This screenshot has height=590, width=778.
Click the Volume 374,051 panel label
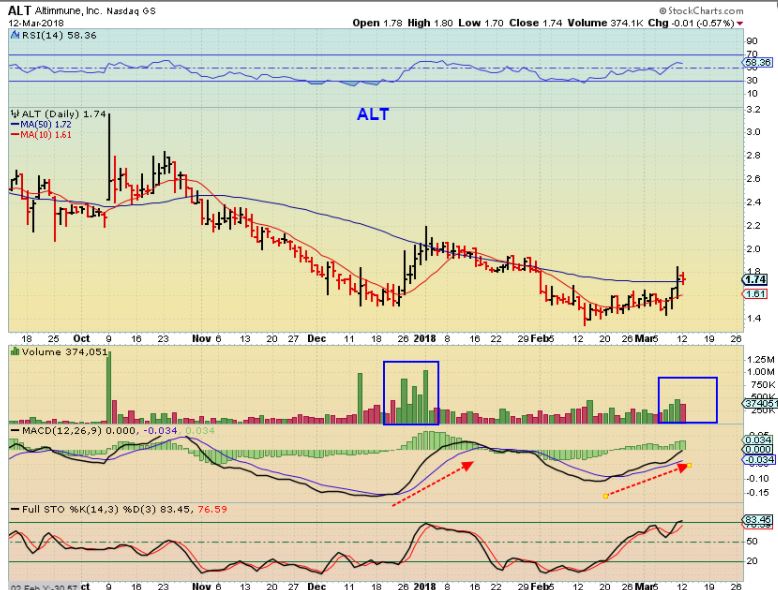pyautogui.click(x=60, y=352)
